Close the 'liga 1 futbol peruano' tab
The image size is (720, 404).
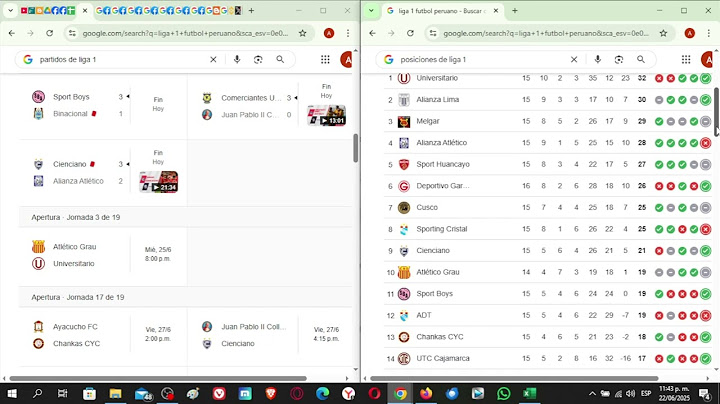pos(496,11)
